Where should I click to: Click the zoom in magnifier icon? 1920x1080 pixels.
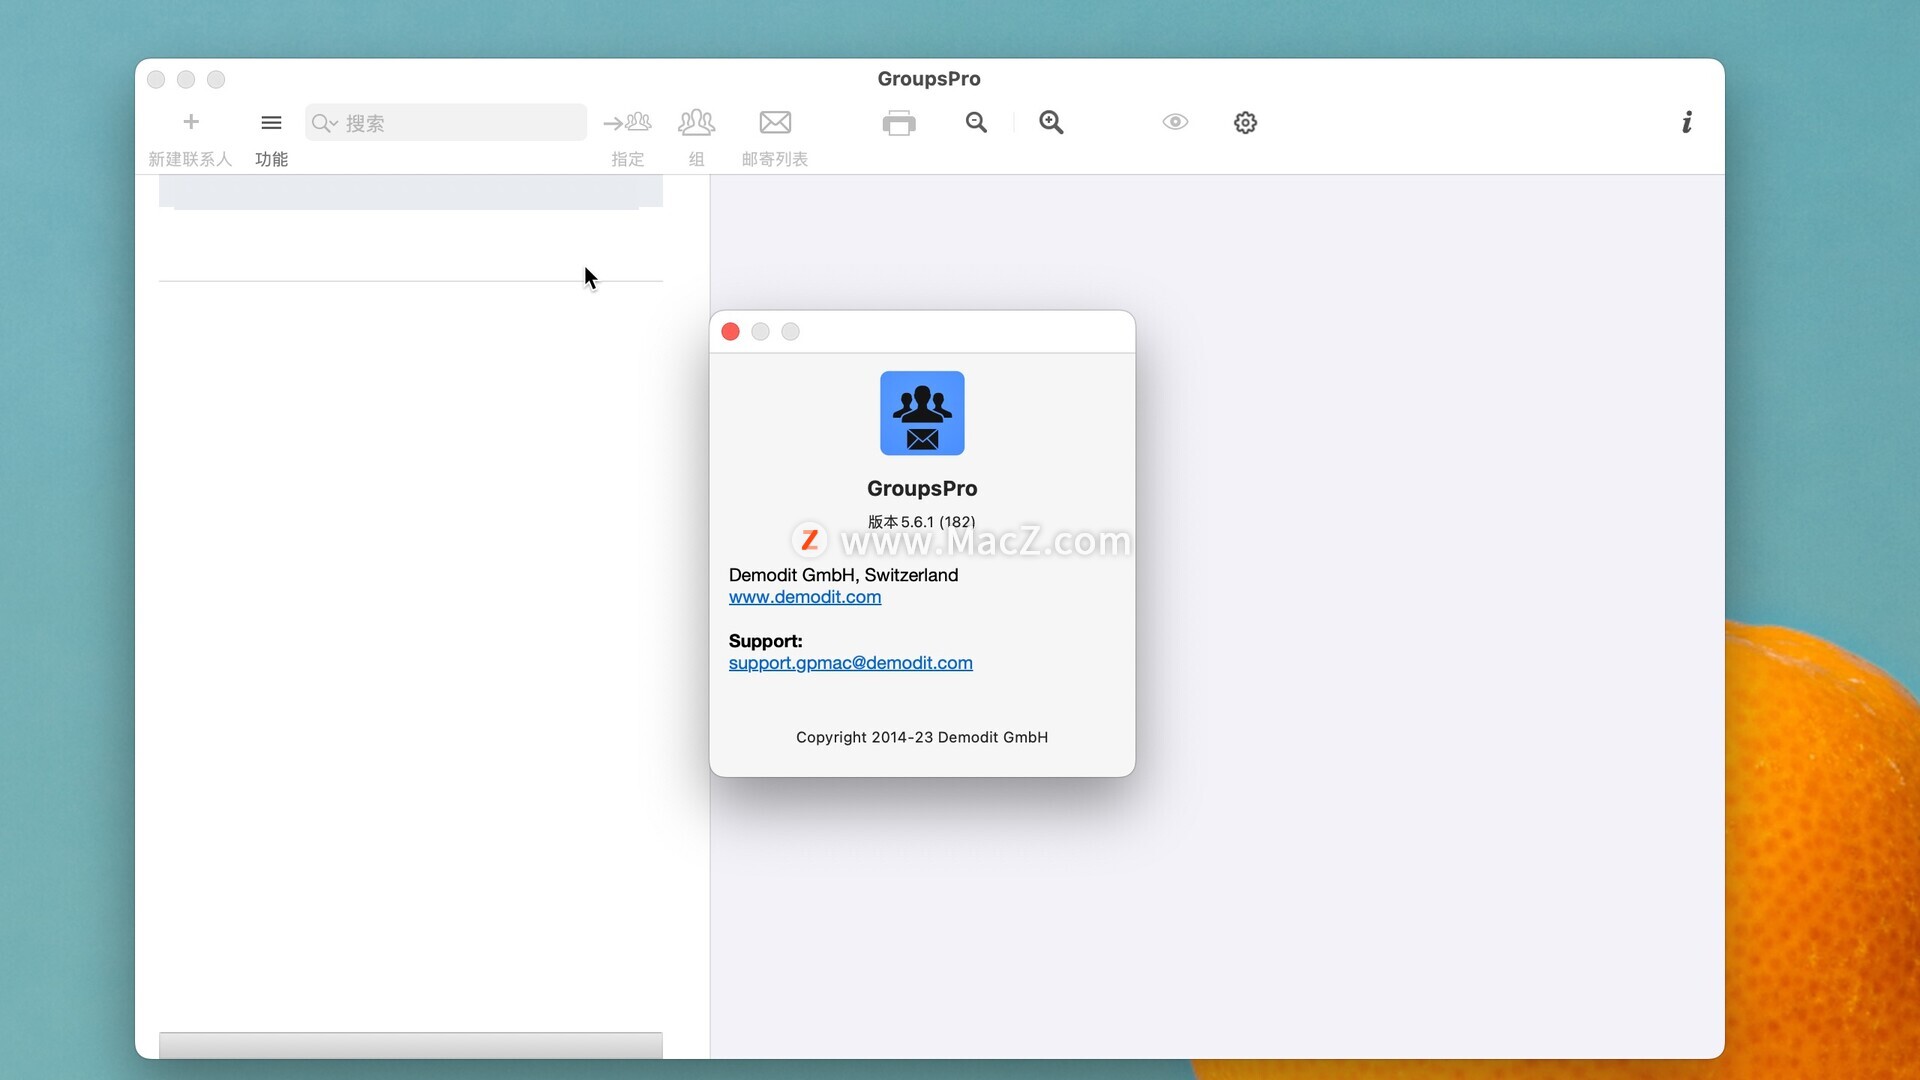[x=1051, y=122]
